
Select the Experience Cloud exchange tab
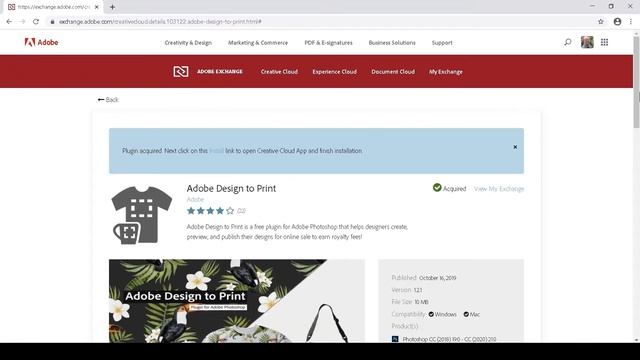pos(334,72)
